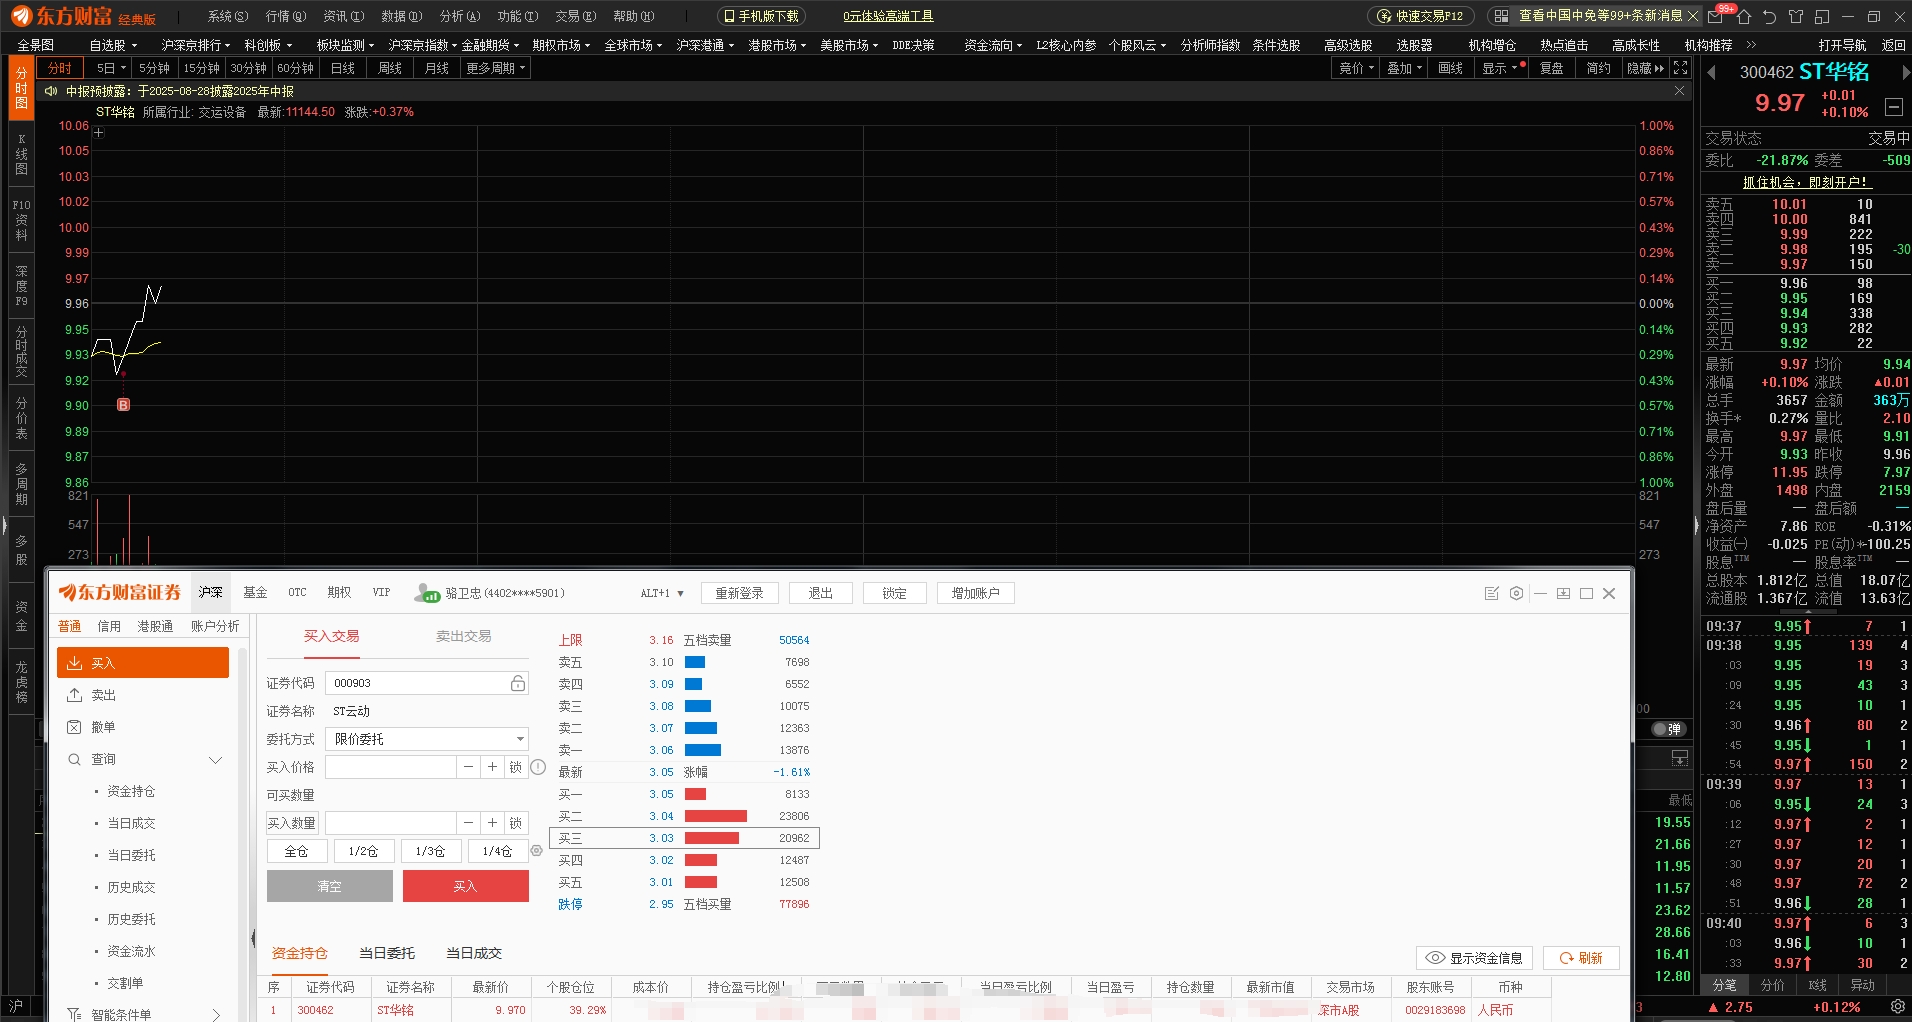Click the 买入数量 input field
Screen dimensions: 1912x1022
[x=391, y=823]
